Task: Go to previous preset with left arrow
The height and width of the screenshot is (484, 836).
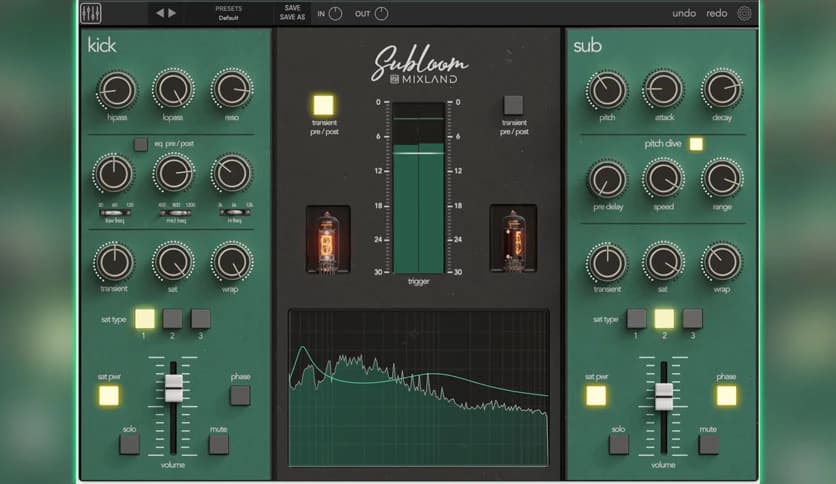Action: 159,13
